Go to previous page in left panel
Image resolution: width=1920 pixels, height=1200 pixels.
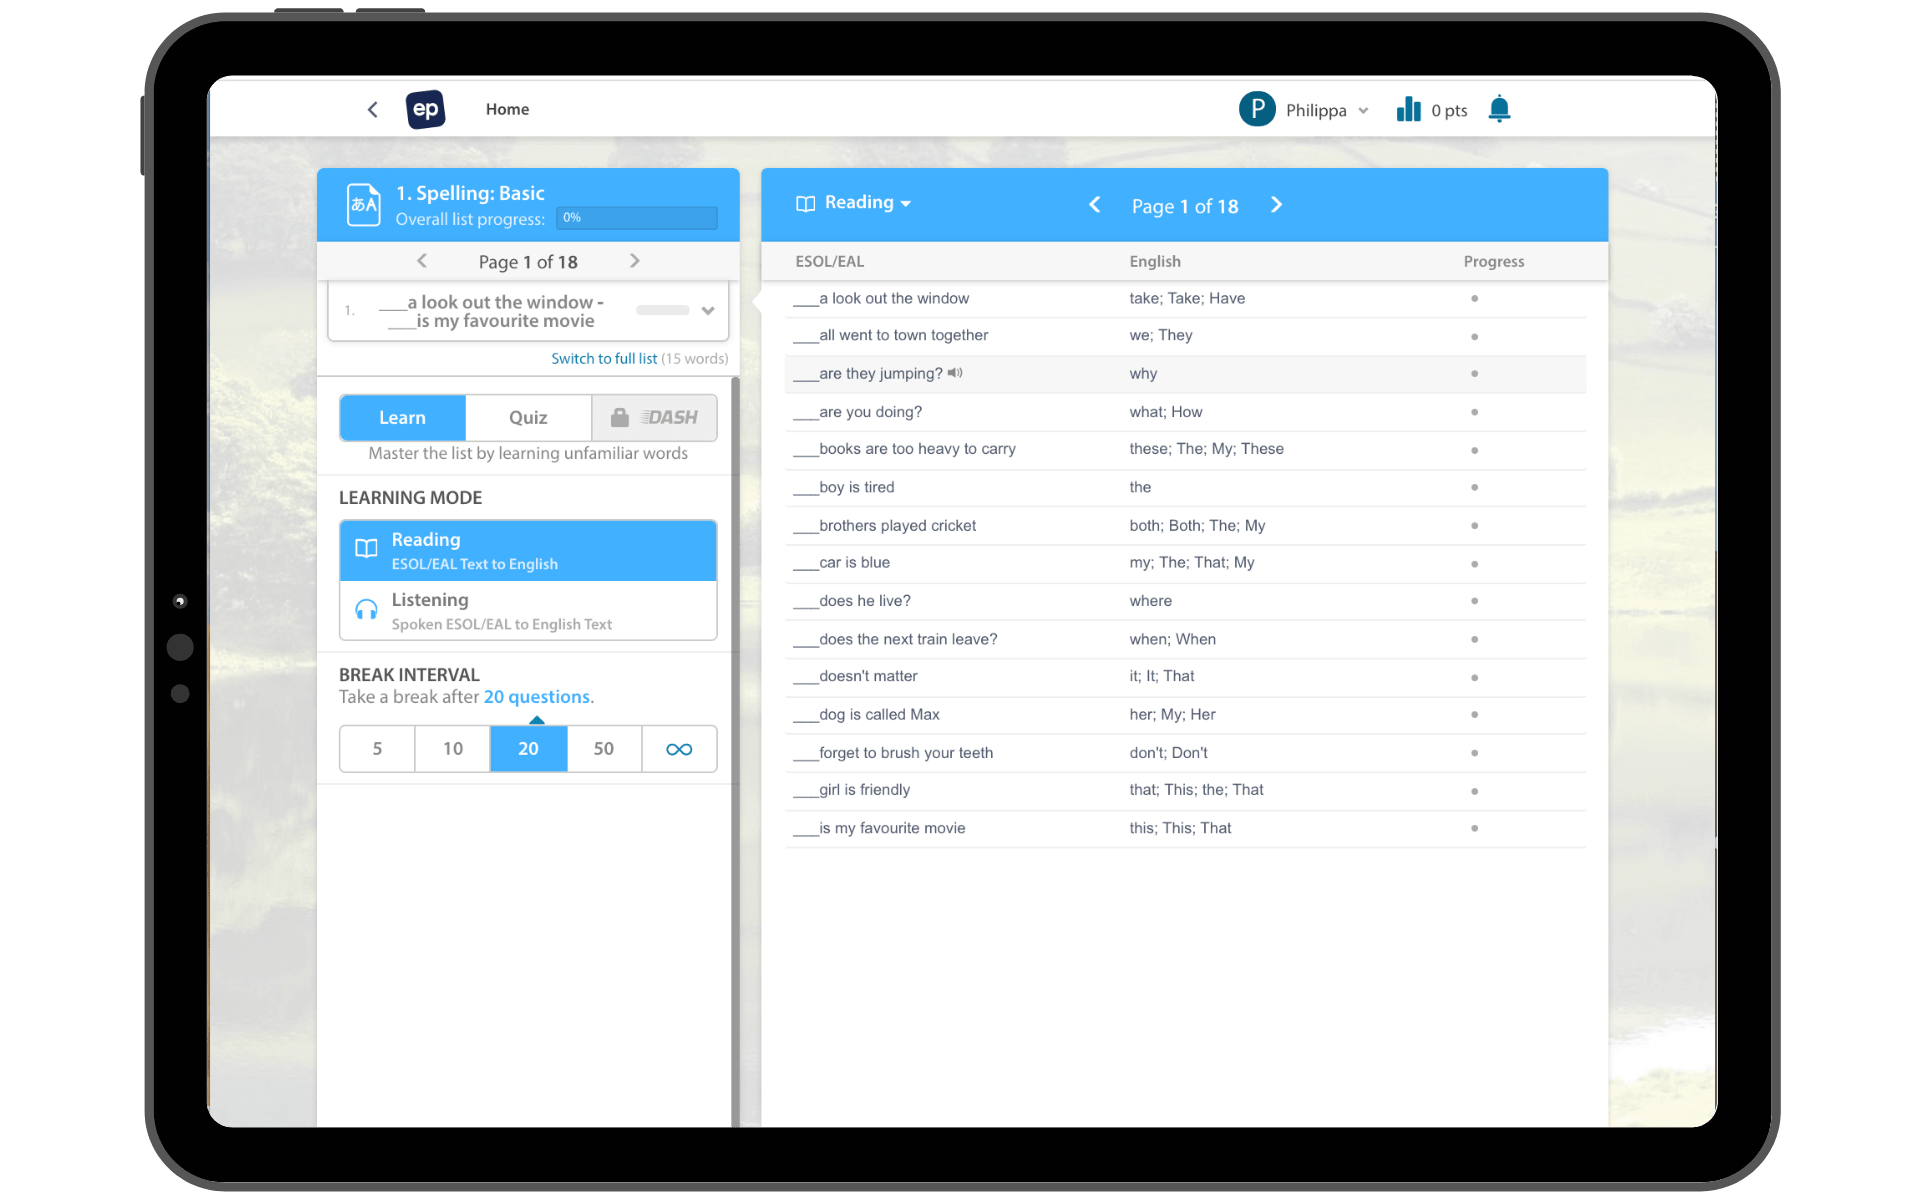(x=422, y=261)
